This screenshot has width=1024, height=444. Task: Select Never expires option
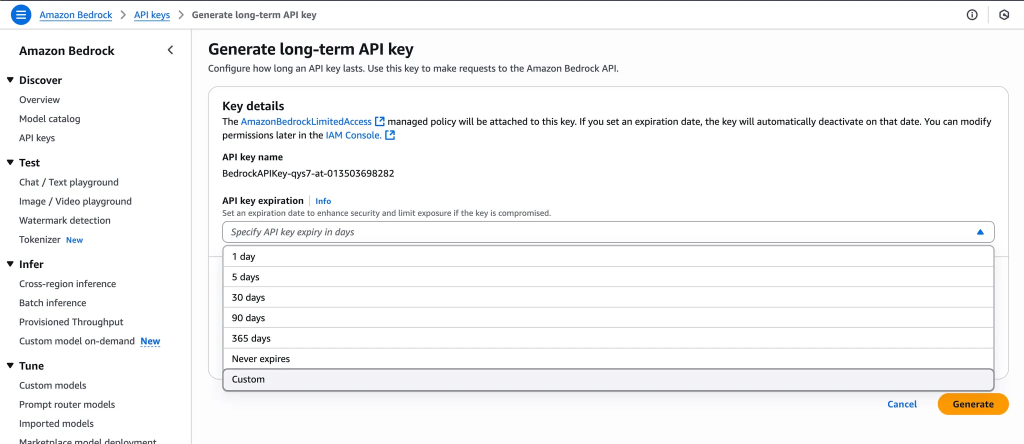click(x=260, y=359)
